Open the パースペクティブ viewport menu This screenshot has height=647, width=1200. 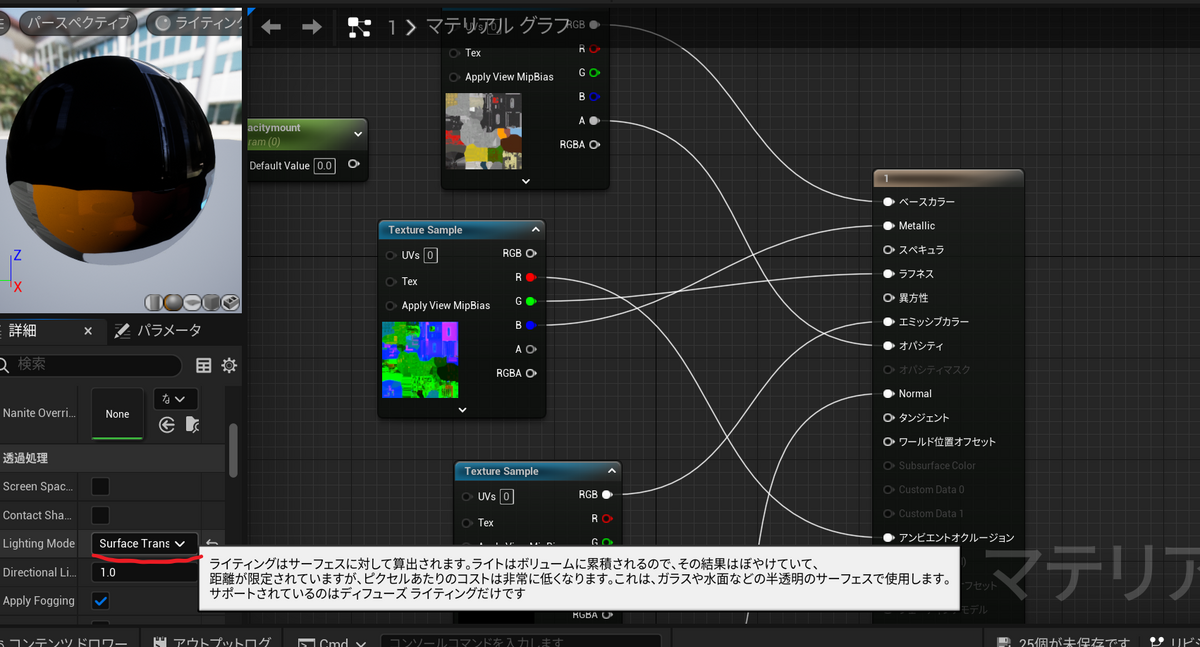[80, 22]
